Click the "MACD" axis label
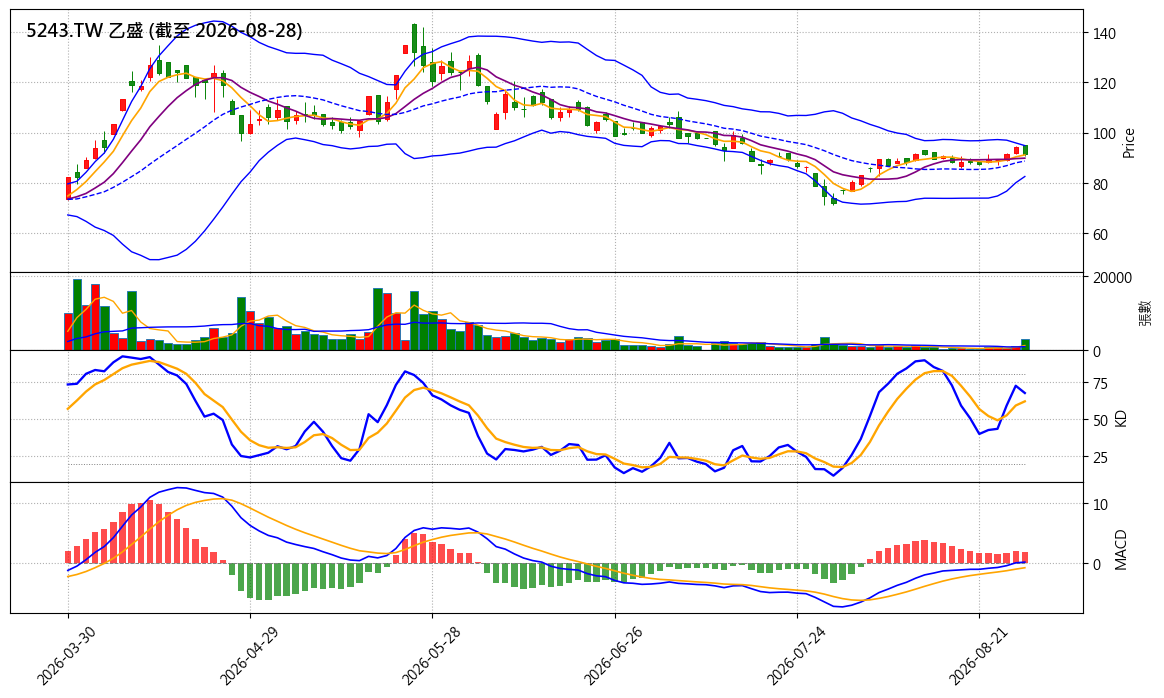This screenshot has height=698, width=1164. click(1121, 550)
